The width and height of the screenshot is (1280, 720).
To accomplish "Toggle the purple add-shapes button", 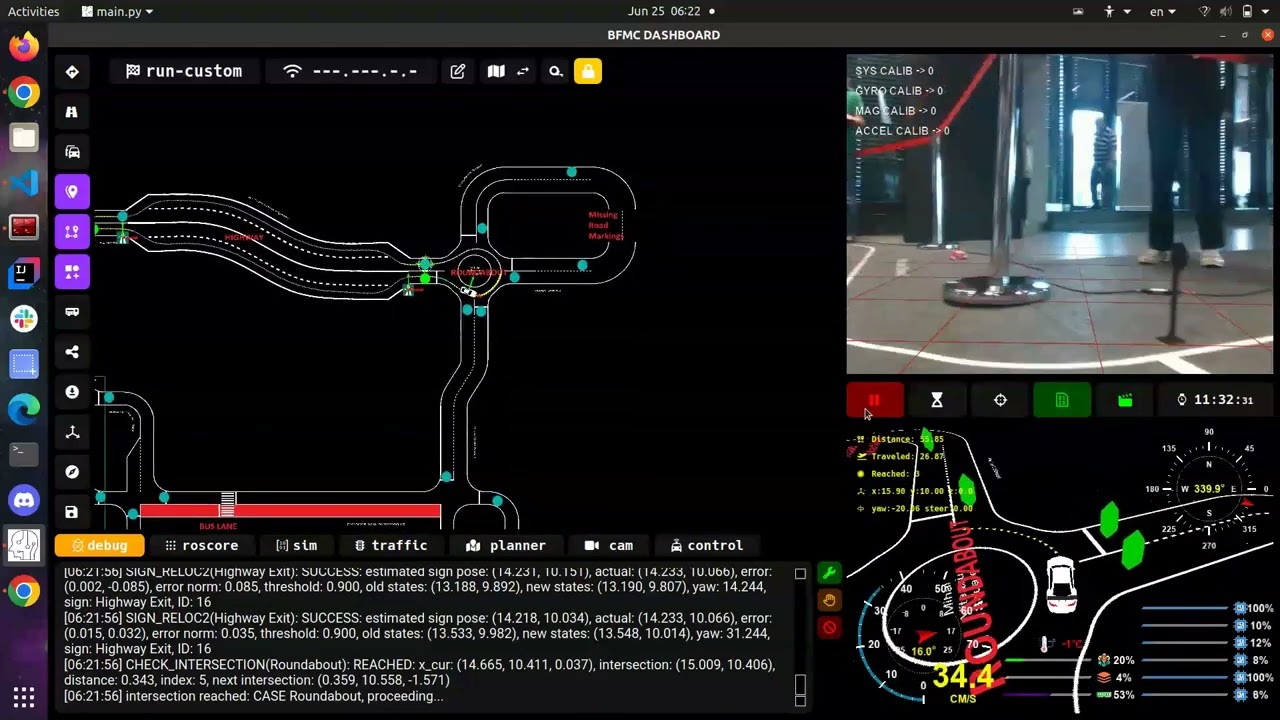I will coord(72,272).
